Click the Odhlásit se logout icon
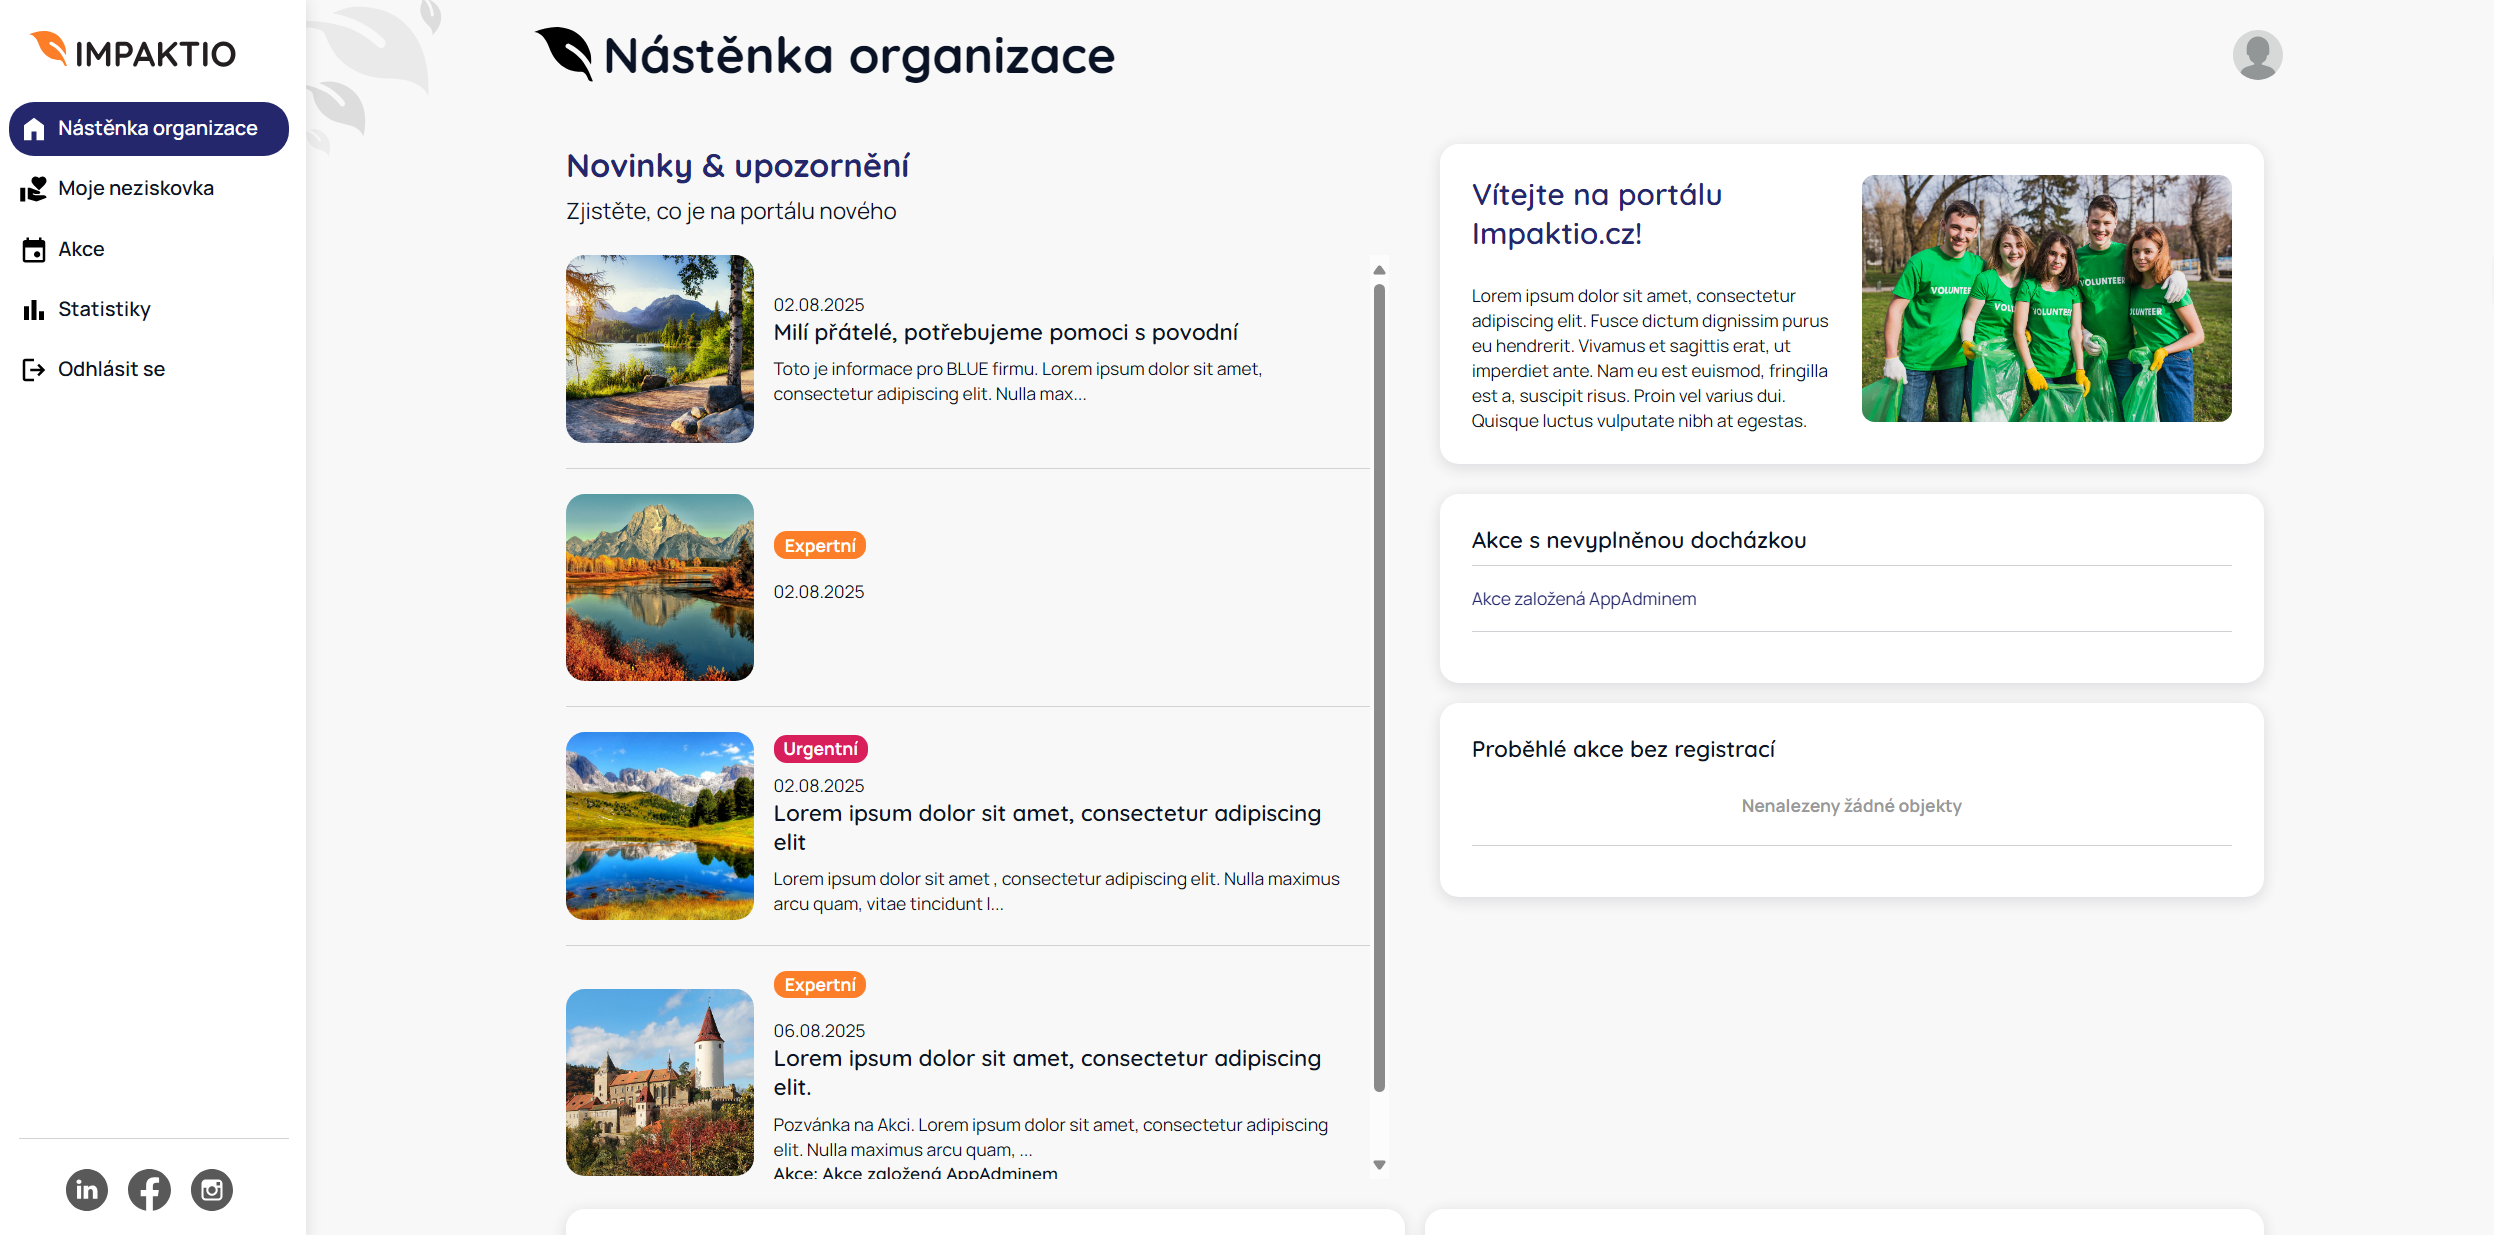The image size is (2494, 1235). (34, 370)
